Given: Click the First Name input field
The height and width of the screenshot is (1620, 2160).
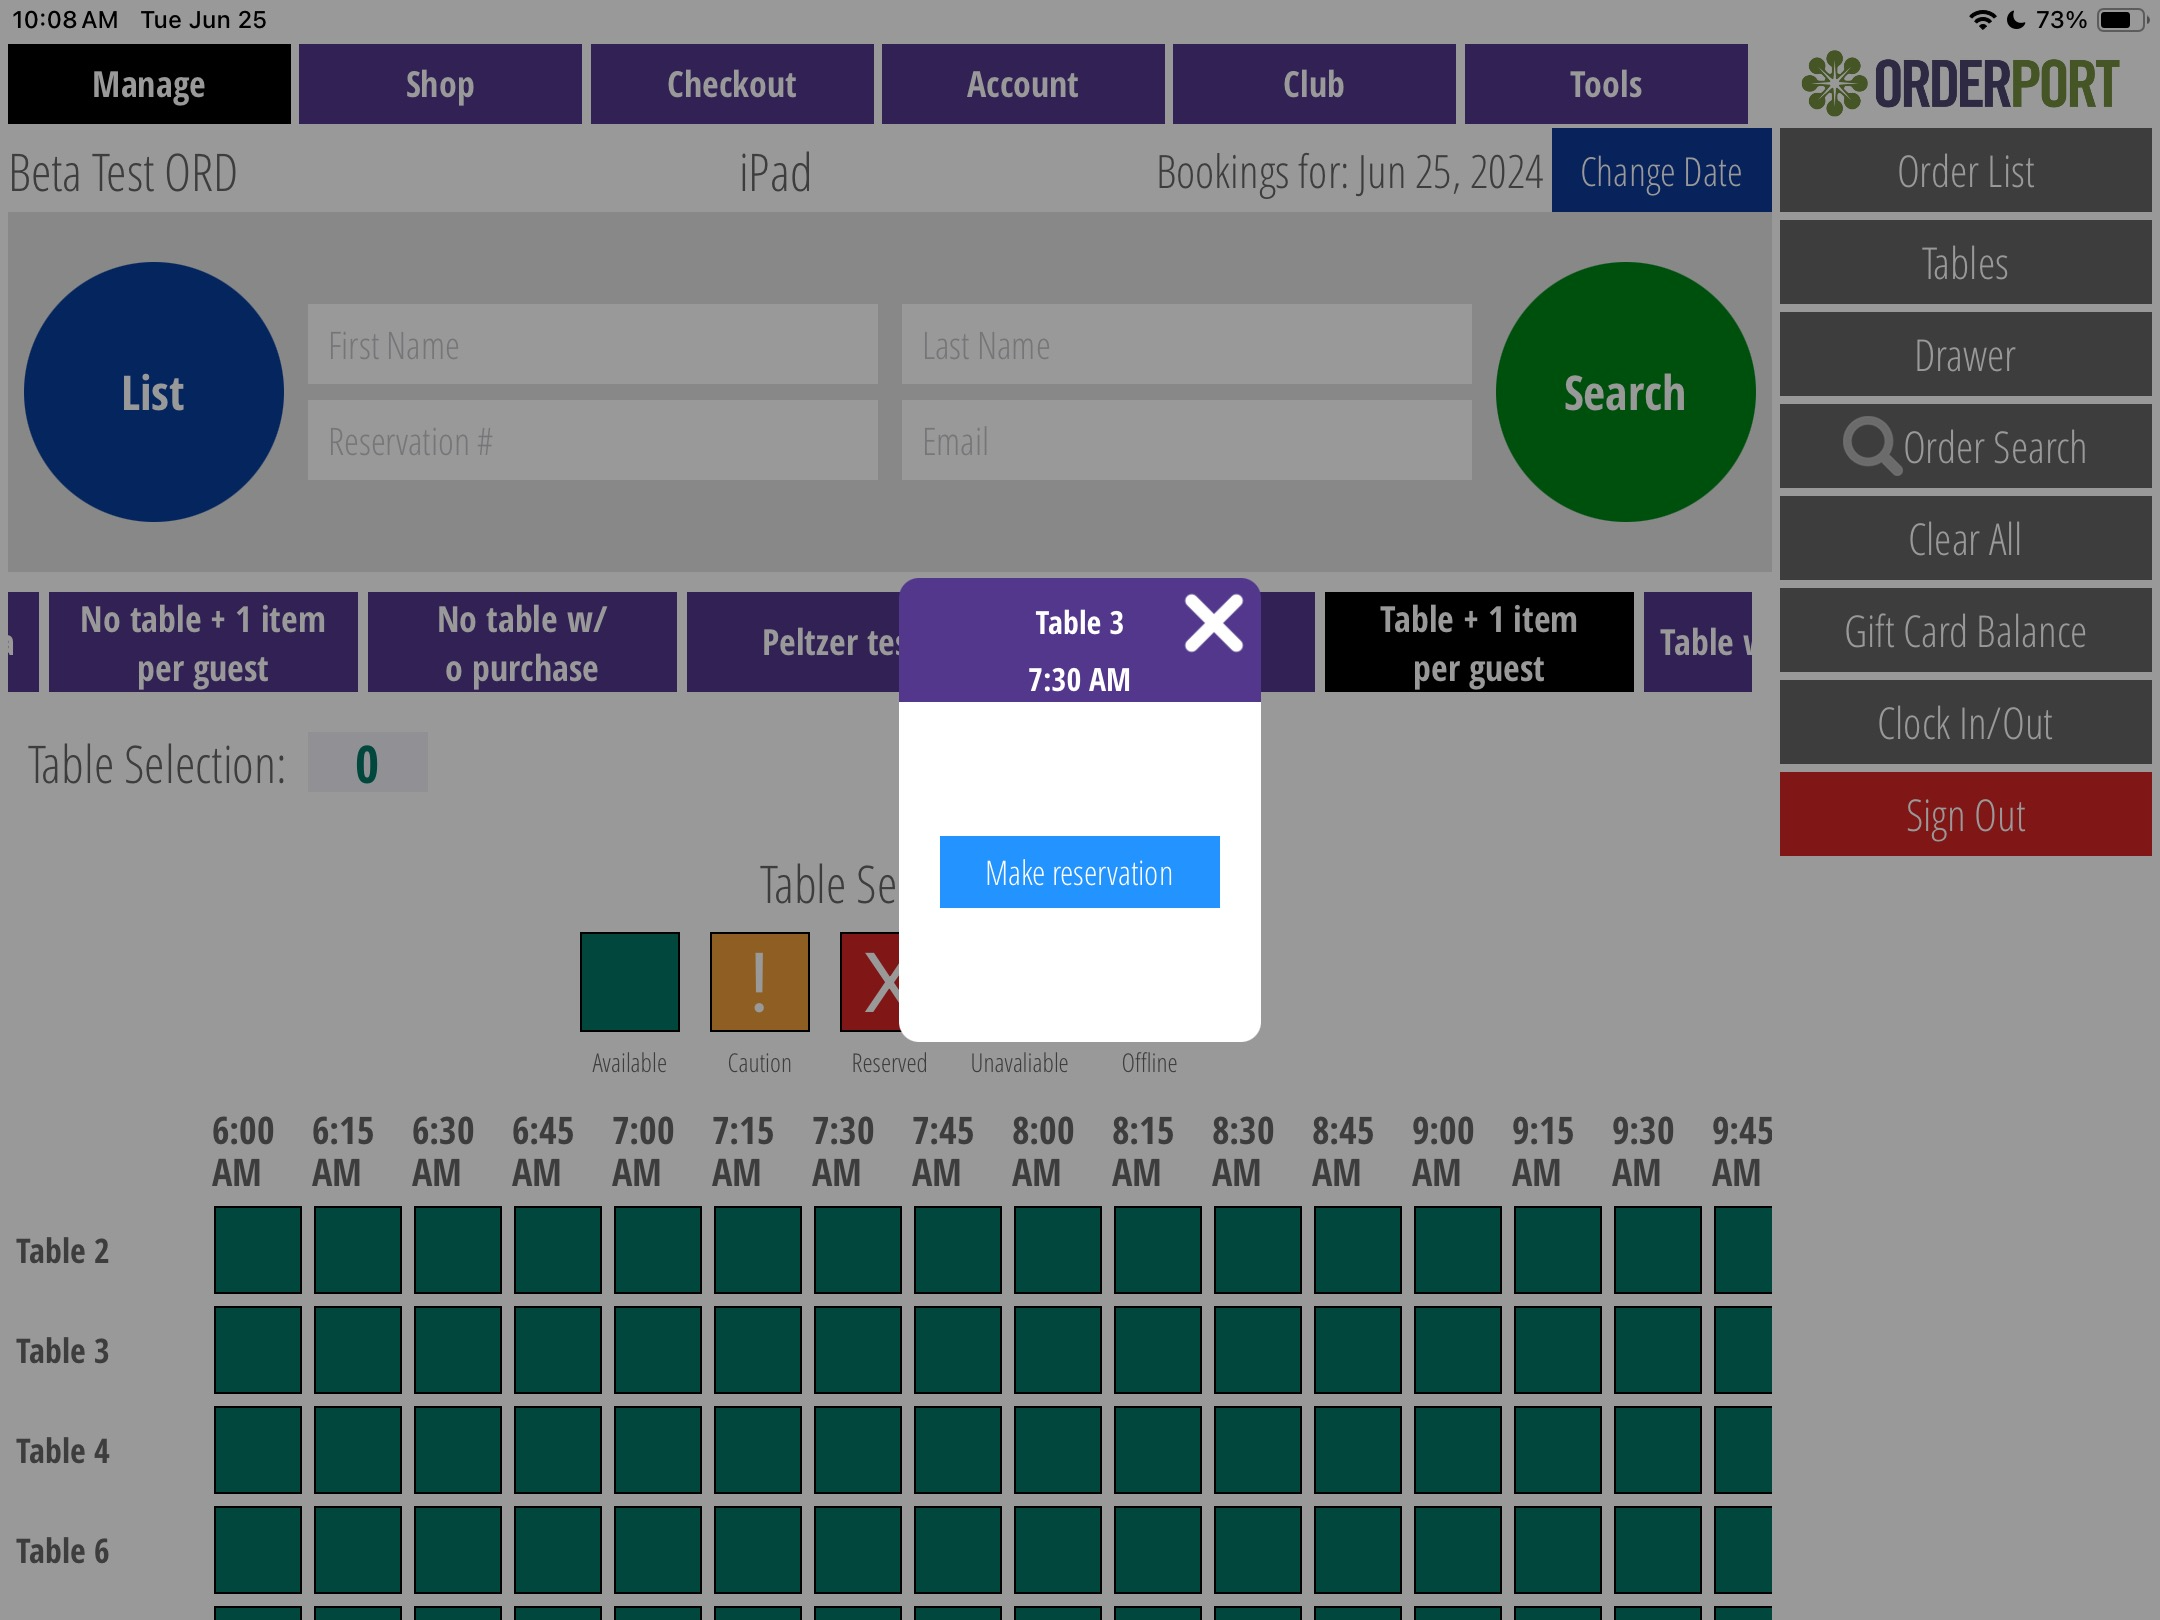Looking at the screenshot, I should click(x=592, y=345).
